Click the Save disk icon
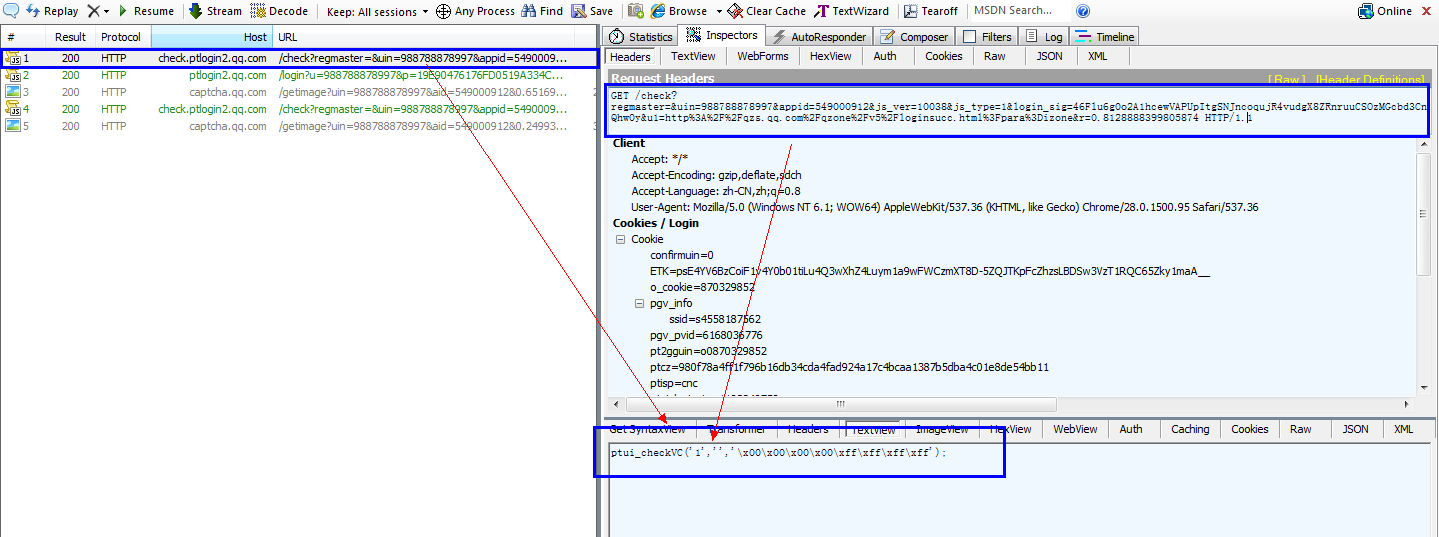 pos(579,11)
